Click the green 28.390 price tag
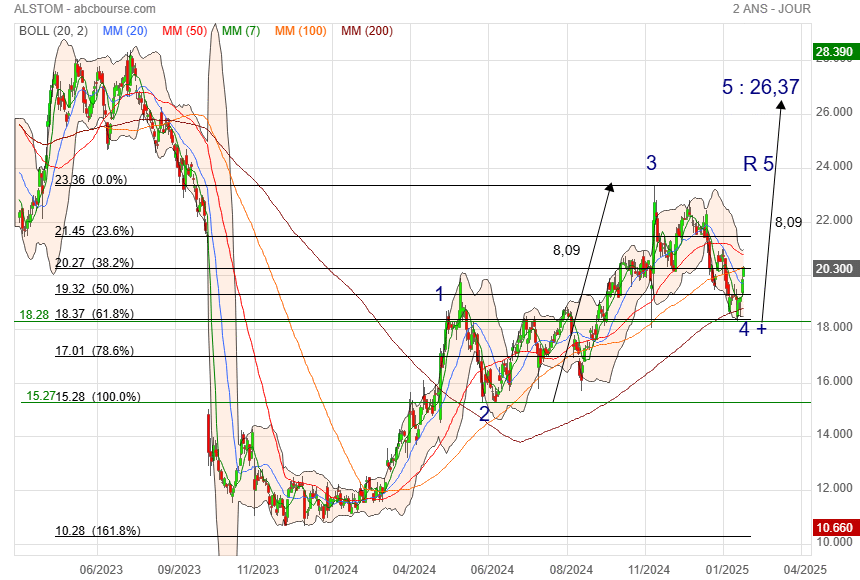860x580 pixels. click(834, 52)
